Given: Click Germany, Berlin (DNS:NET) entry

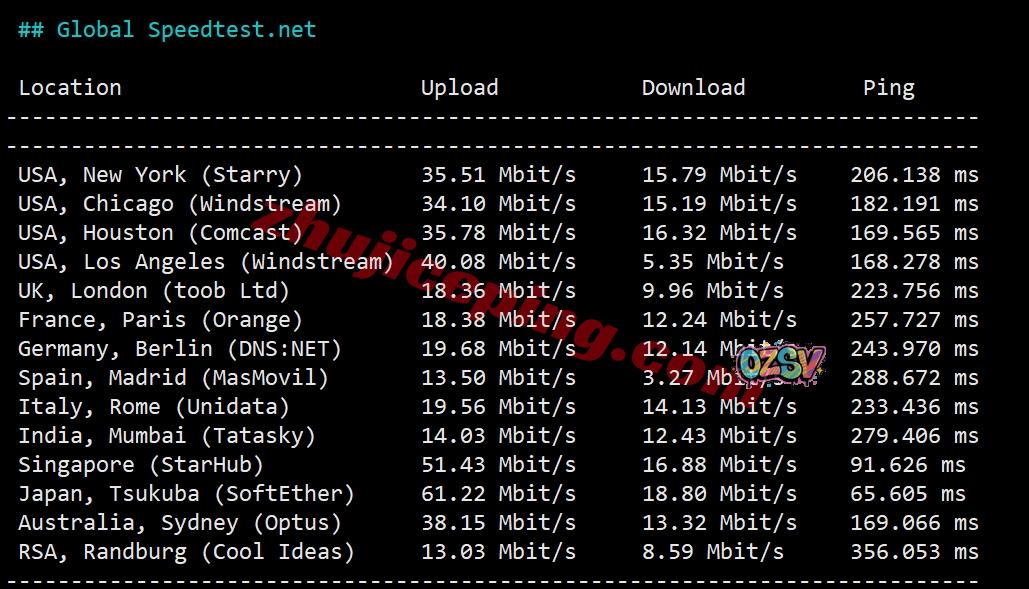Looking at the screenshot, I should [x=180, y=349].
